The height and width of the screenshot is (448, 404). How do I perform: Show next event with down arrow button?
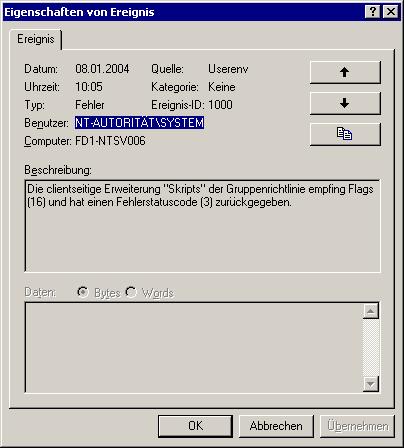coord(345,103)
